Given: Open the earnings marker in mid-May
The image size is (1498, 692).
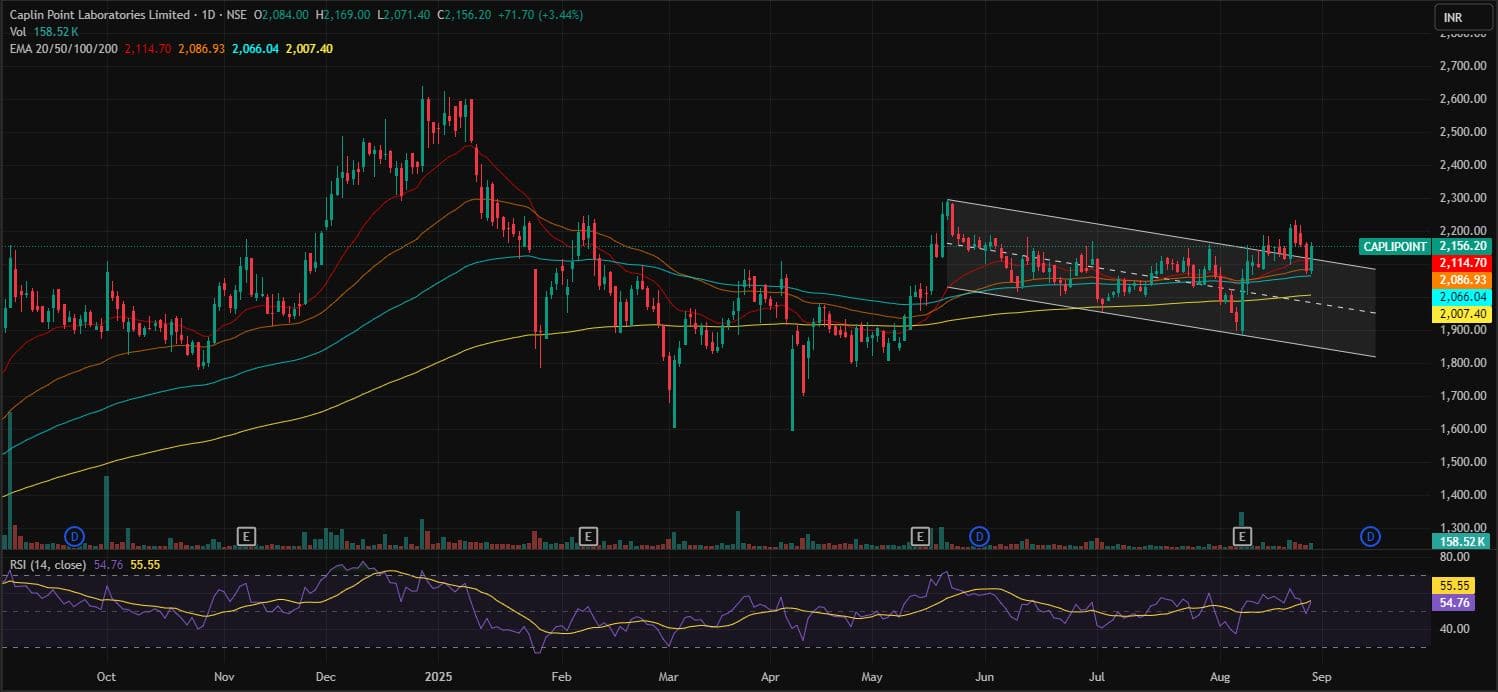Looking at the screenshot, I should pyautogui.click(x=920, y=537).
